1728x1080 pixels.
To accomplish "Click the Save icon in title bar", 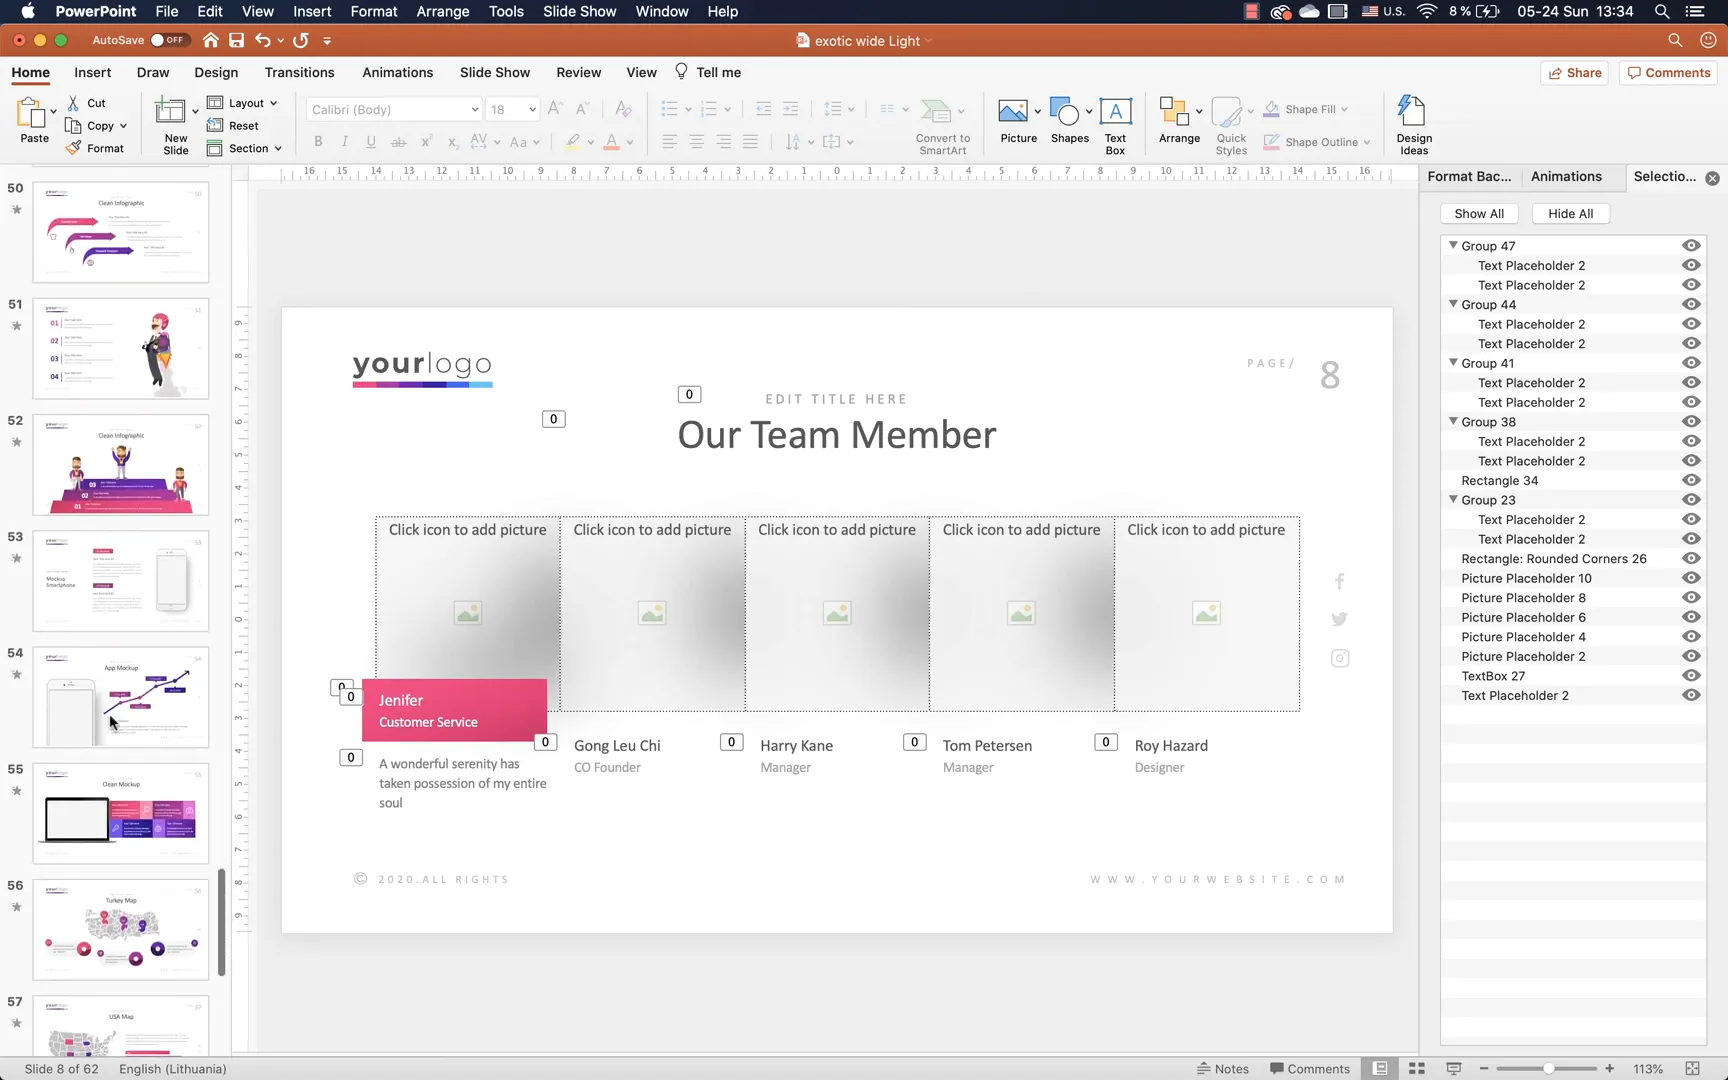I will (x=236, y=41).
